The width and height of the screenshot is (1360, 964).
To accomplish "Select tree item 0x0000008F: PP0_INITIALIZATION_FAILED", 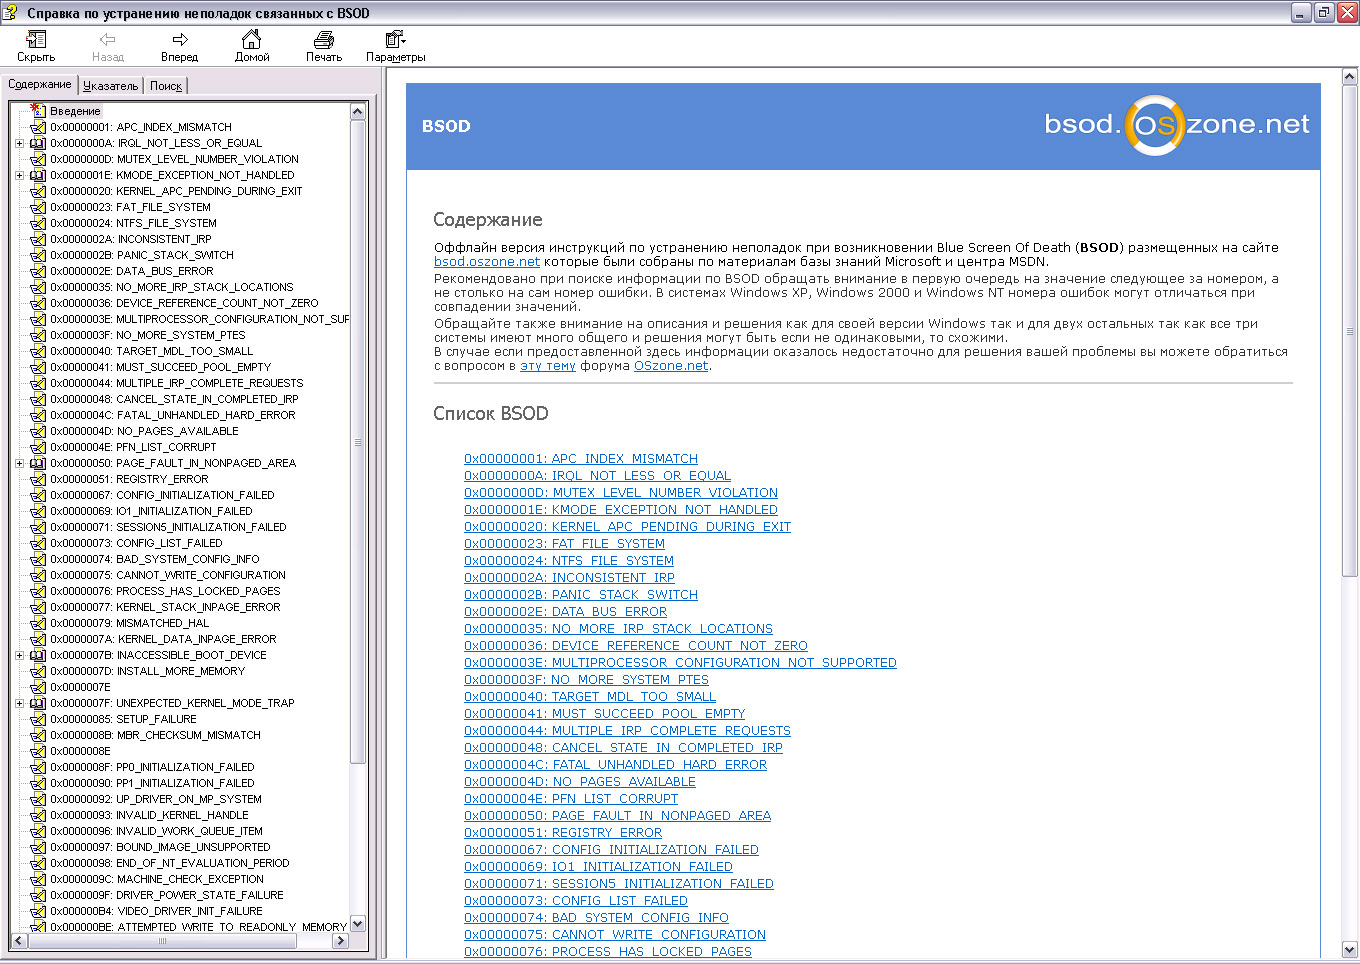I will click(x=153, y=767).
